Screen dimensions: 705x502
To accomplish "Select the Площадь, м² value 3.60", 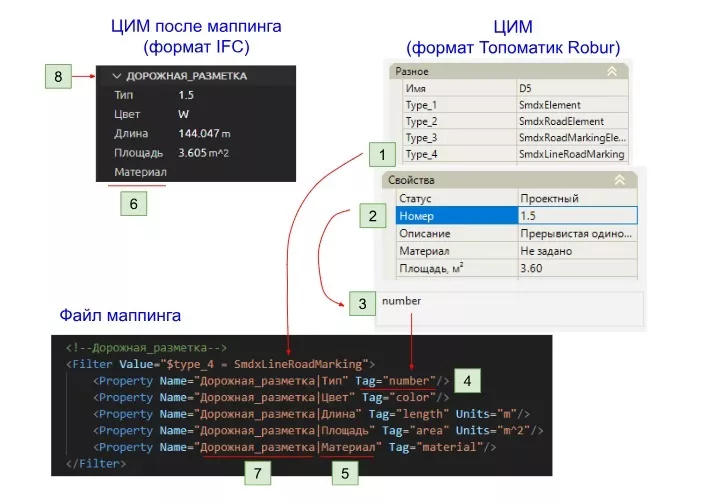I will pos(575,269).
